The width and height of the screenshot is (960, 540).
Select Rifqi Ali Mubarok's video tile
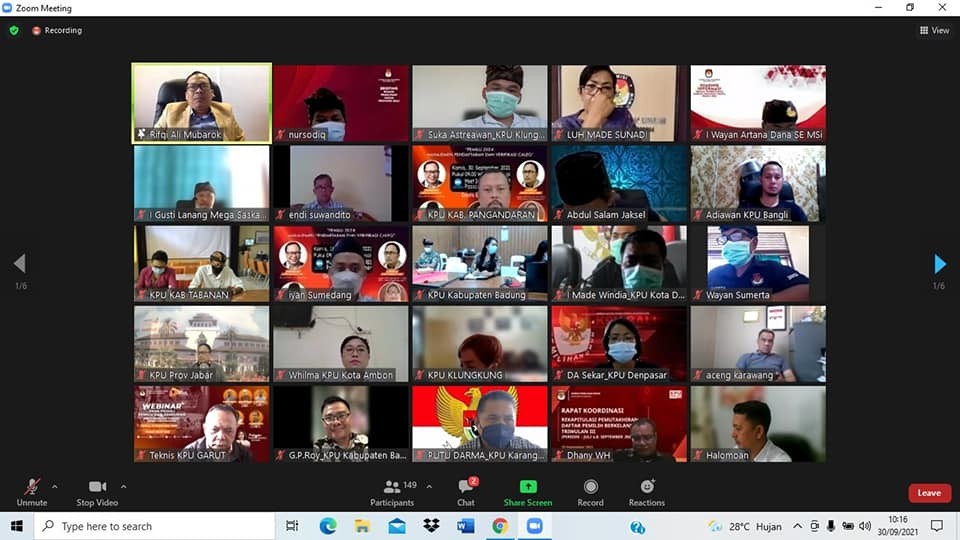[x=202, y=103]
